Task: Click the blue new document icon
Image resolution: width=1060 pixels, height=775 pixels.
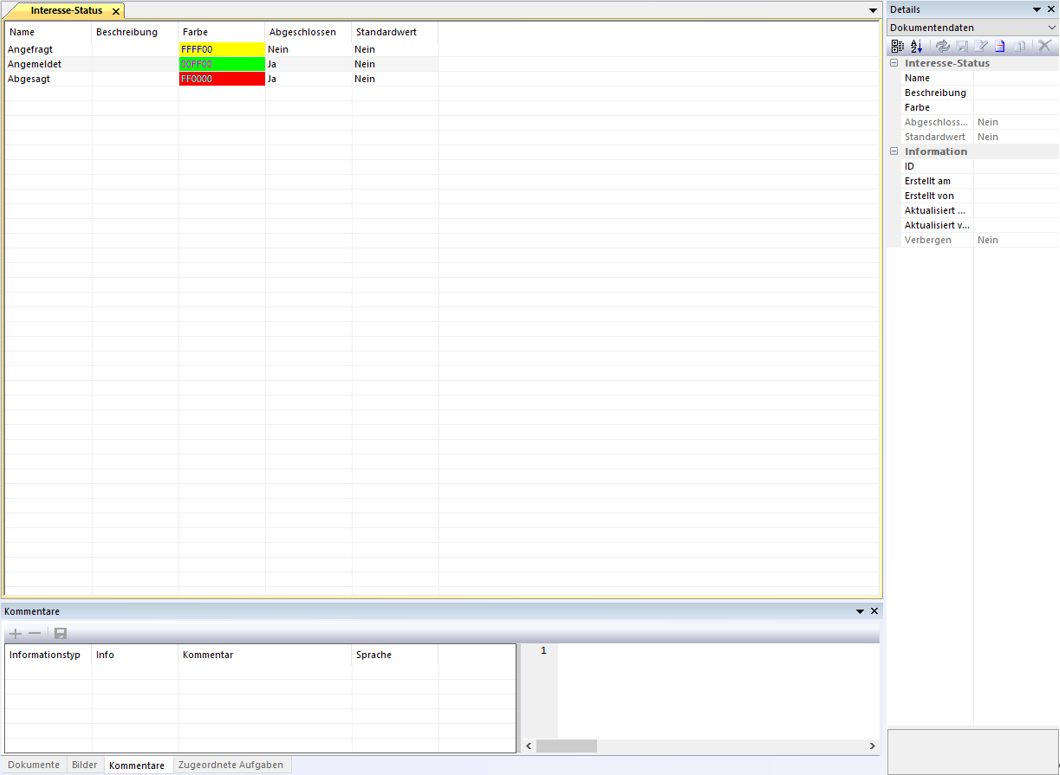Action: [x=1000, y=46]
